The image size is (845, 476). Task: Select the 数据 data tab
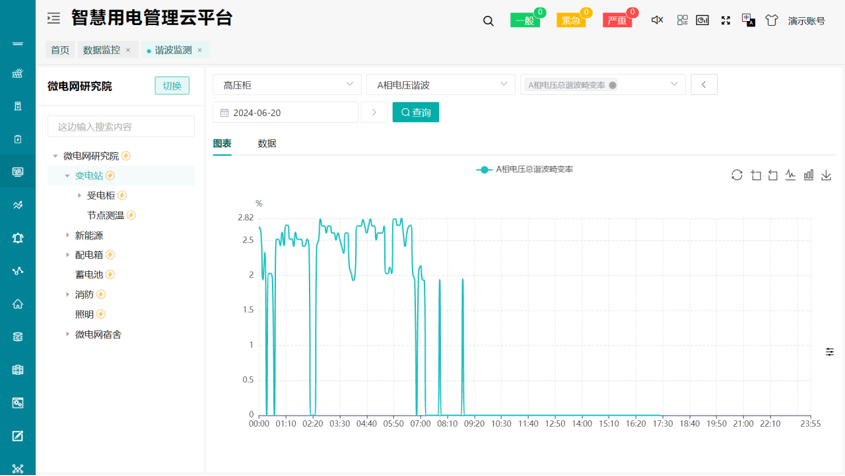267,143
